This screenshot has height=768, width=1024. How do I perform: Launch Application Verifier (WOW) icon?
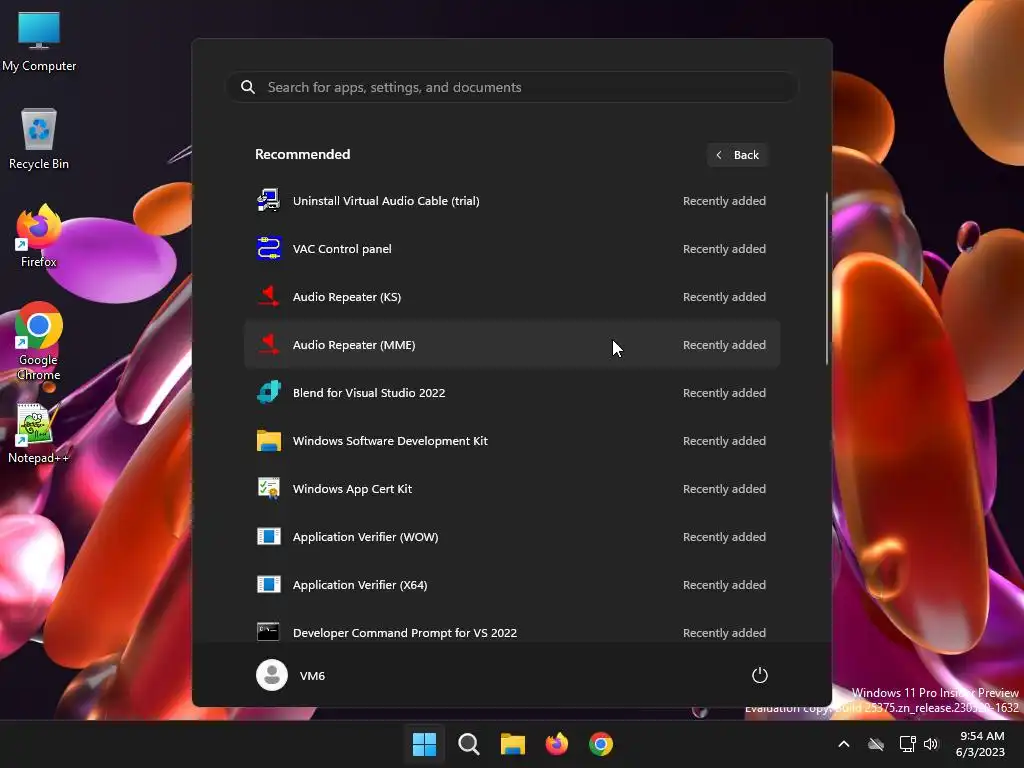[268, 537]
